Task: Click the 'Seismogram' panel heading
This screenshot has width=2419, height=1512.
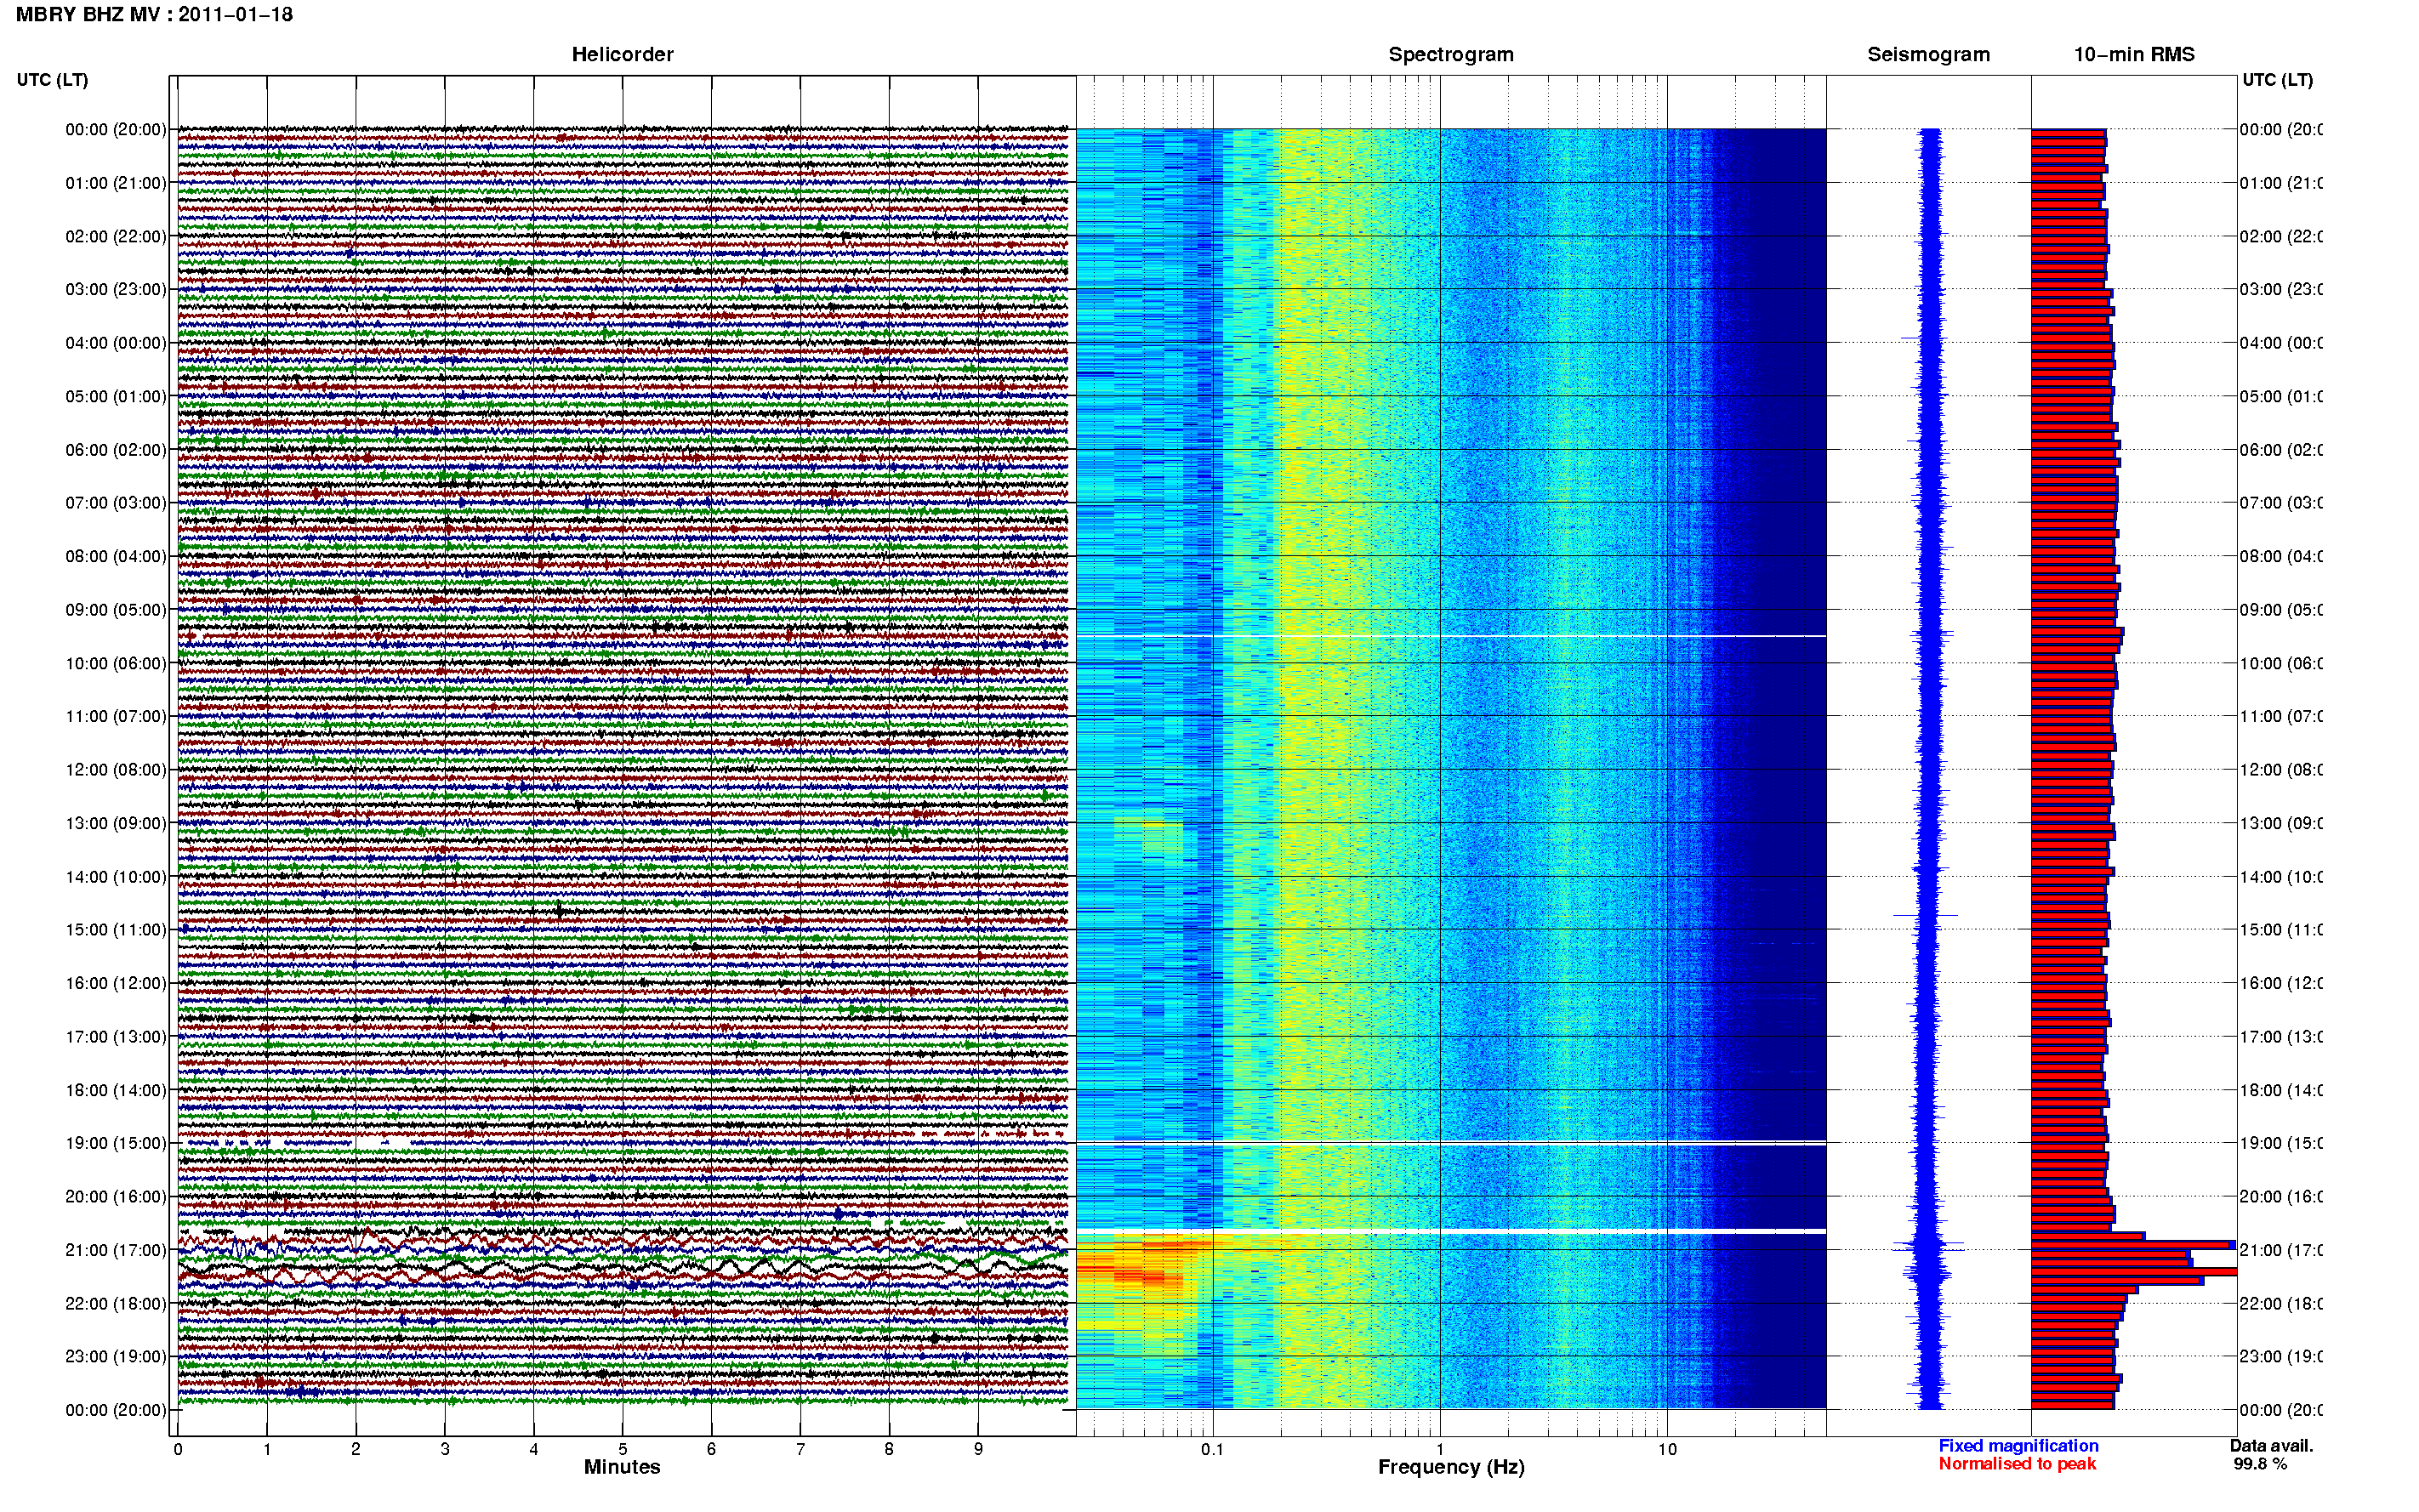Action: (x=1928, y=55)
